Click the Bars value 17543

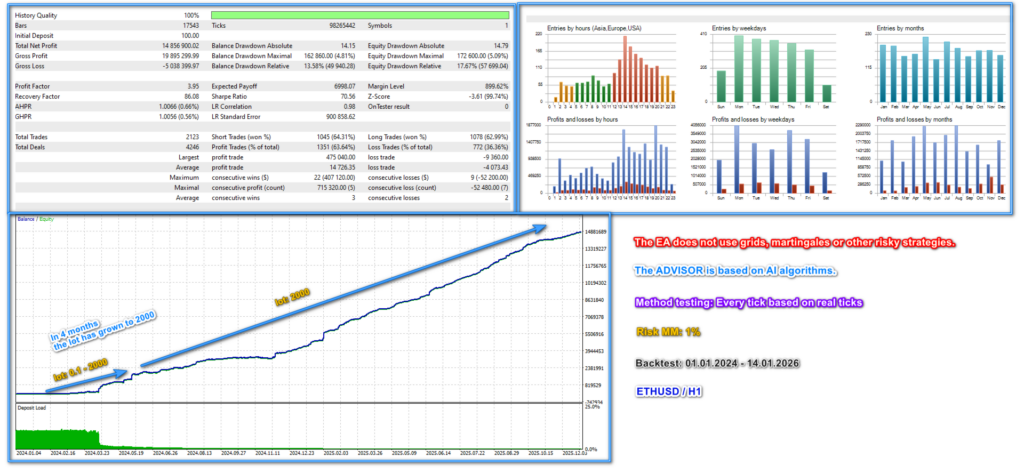(x=191, y=25)
